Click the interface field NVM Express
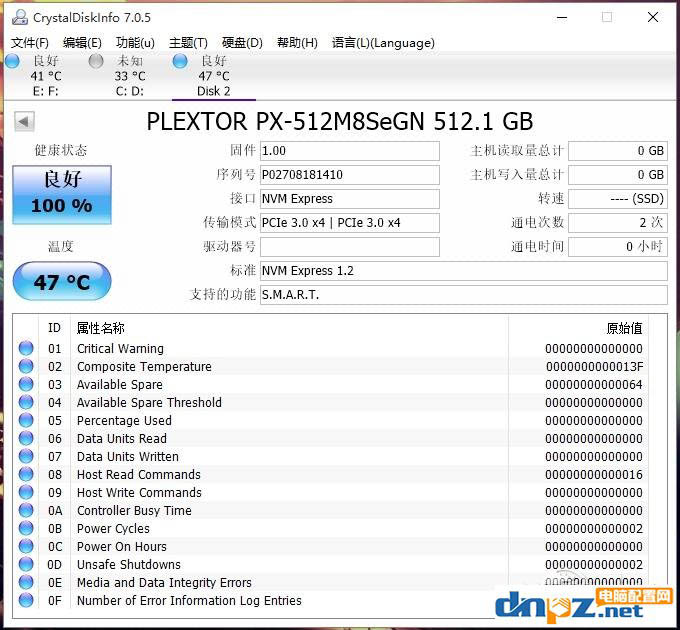This screenshot has width=680, height=630. tap(350, 199)
